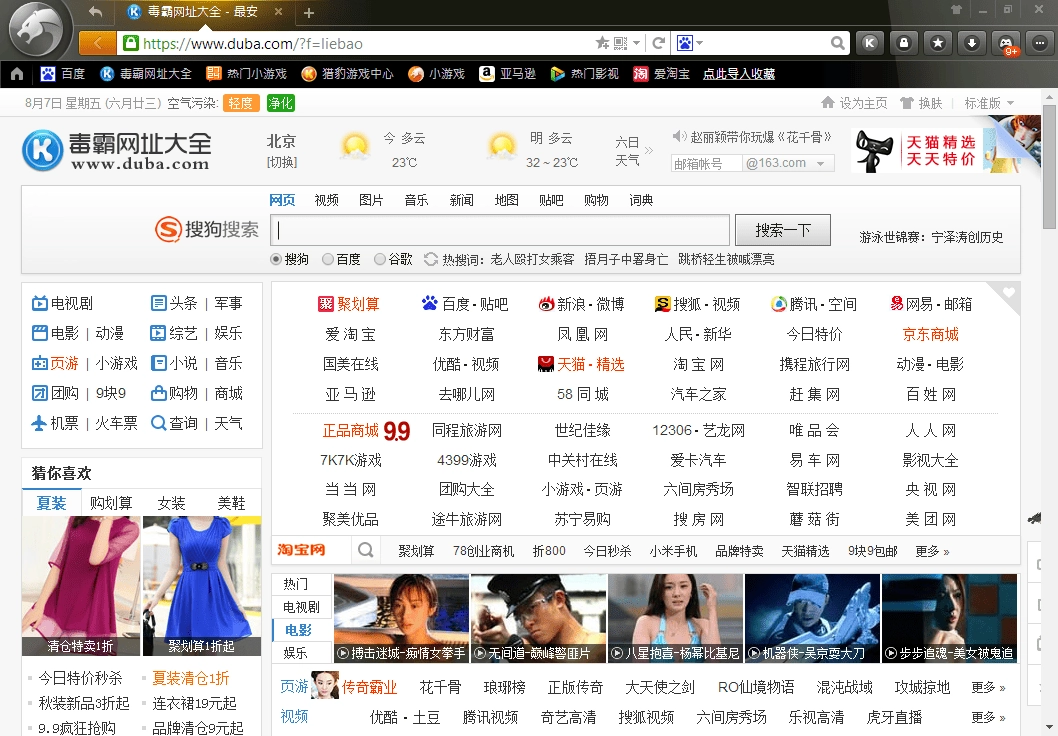Click the 轻度 orange pollution badge

tap(241, 103)
